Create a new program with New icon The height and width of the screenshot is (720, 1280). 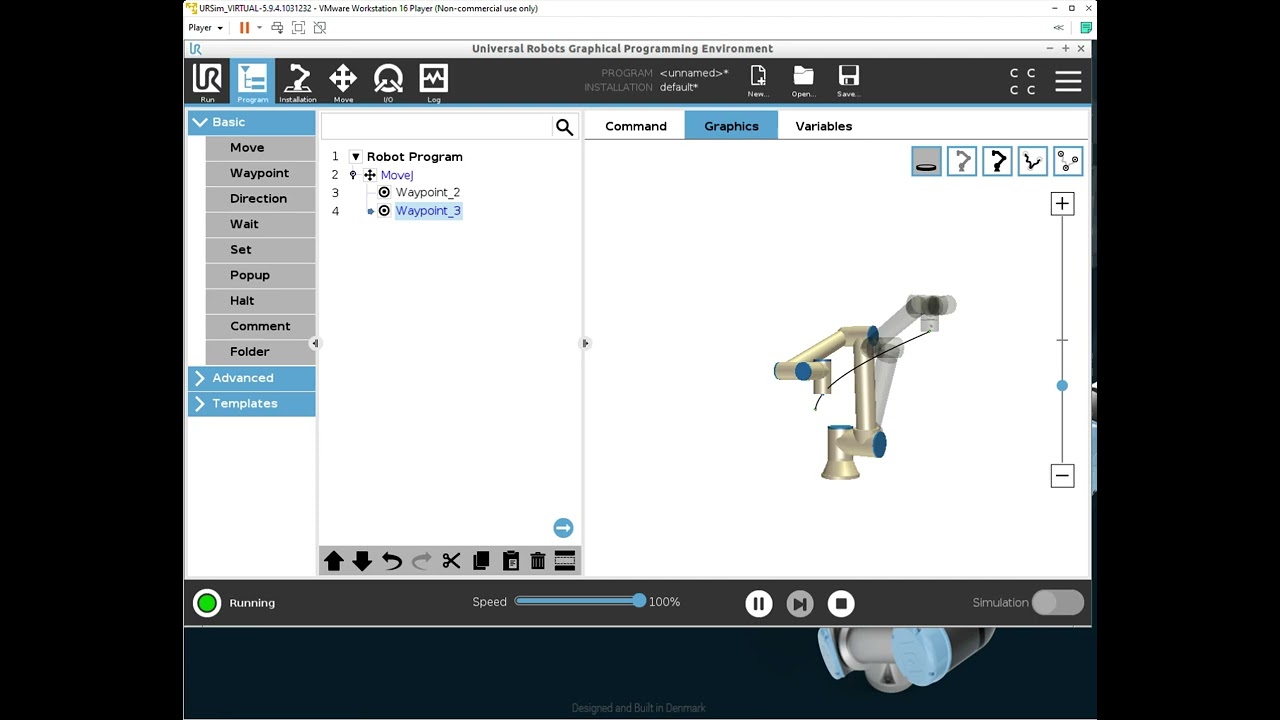pyautogui.click(x=758, y=81)
